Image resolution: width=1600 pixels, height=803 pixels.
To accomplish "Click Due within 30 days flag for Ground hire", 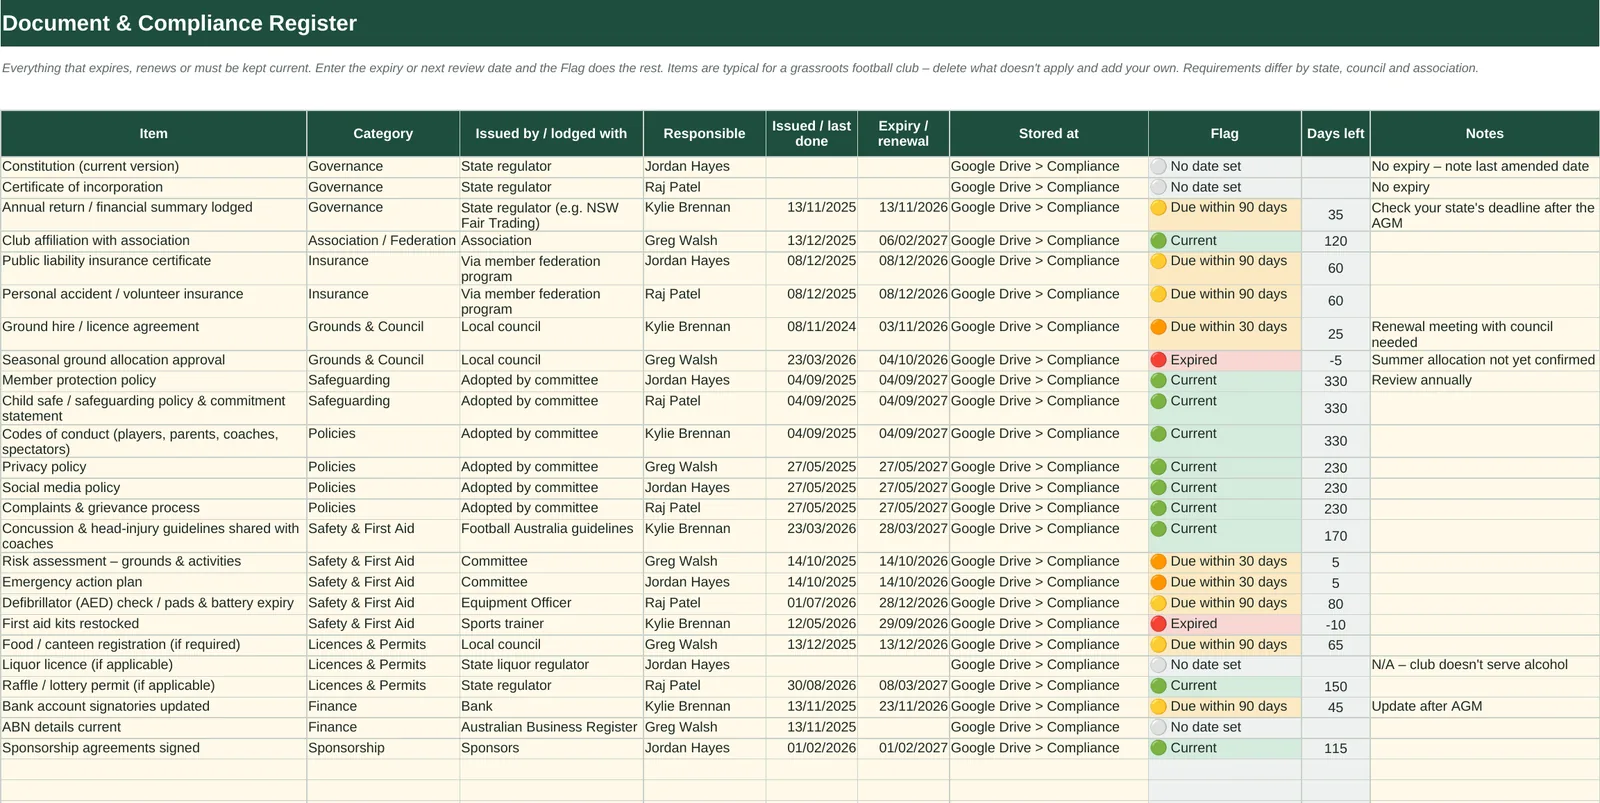I will (x=1224, y=334).
